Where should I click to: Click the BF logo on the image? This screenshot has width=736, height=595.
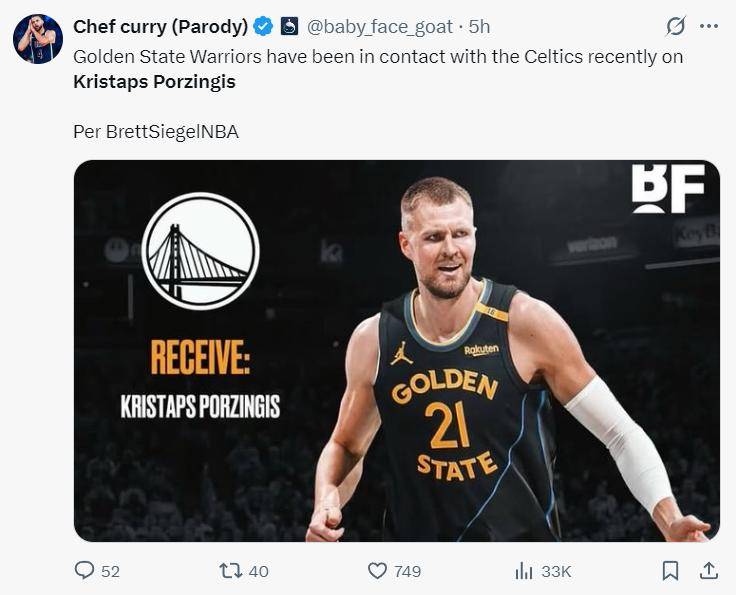click(667, 188)
